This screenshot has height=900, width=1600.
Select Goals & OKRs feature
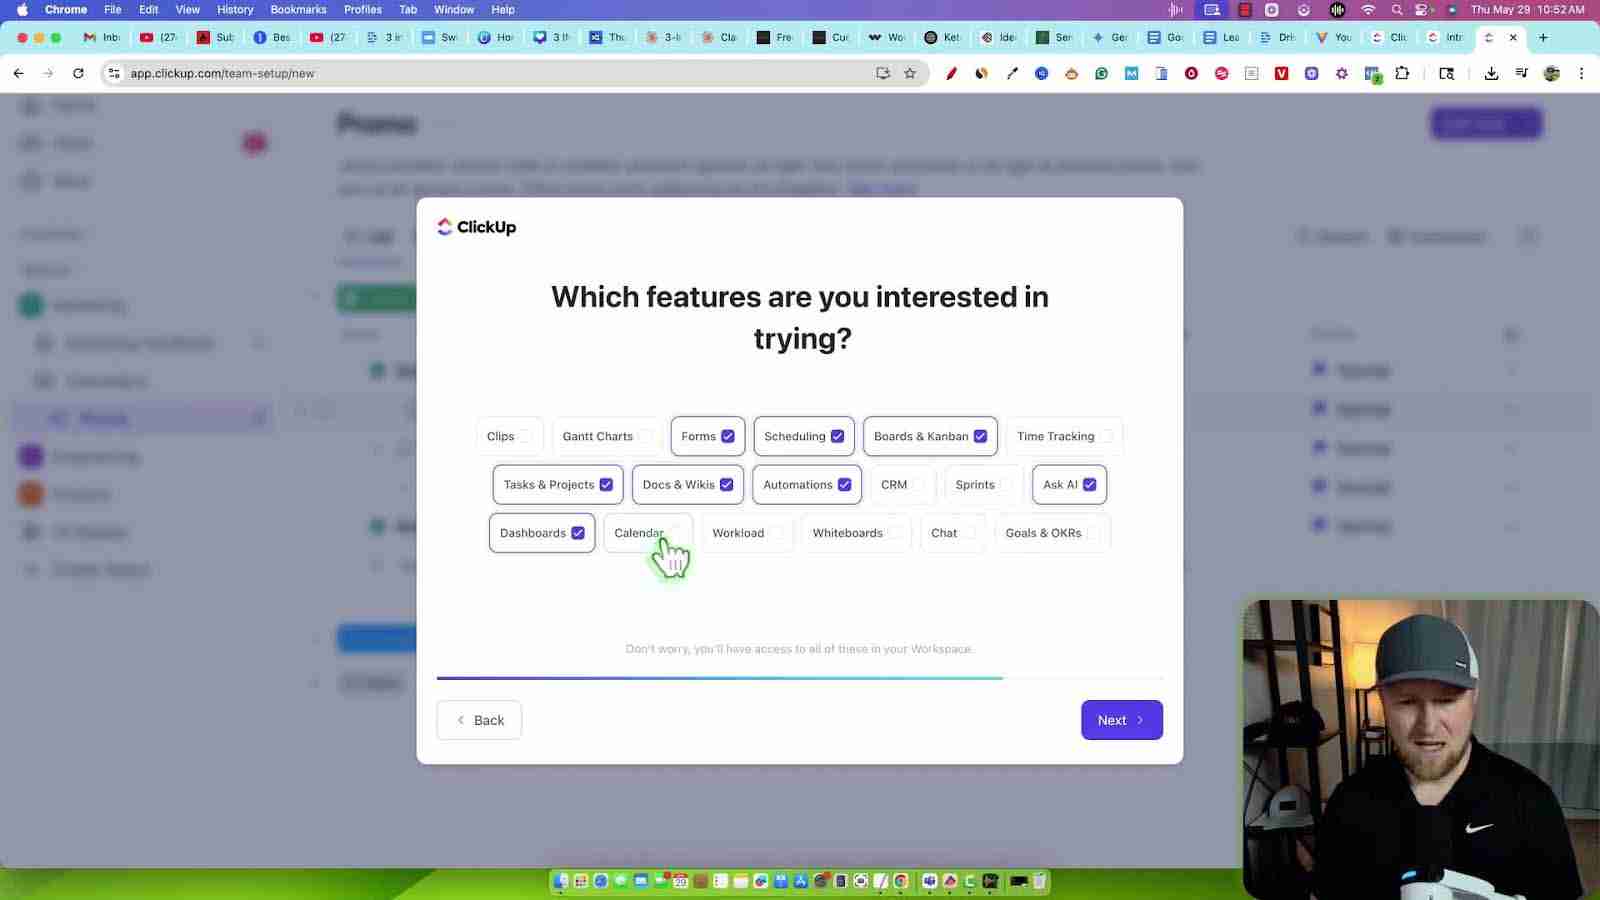coord(1052,533)
